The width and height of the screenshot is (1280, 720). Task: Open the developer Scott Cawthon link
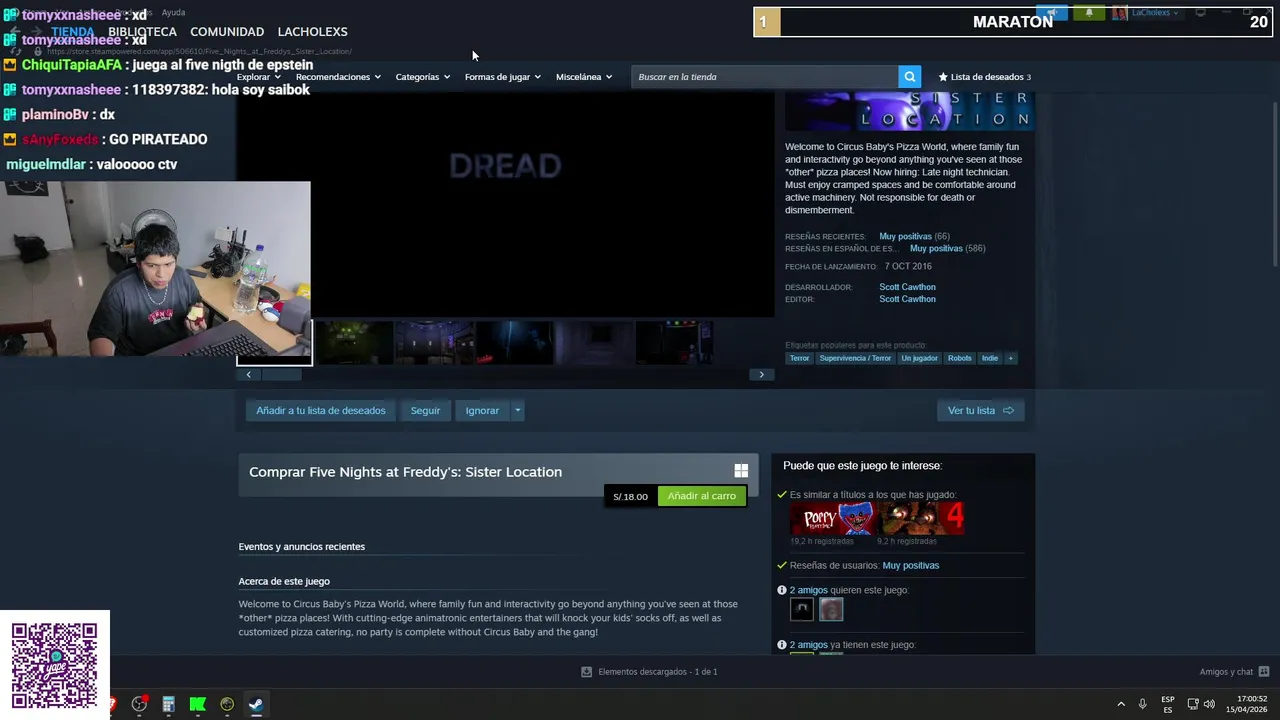(907, 287)
